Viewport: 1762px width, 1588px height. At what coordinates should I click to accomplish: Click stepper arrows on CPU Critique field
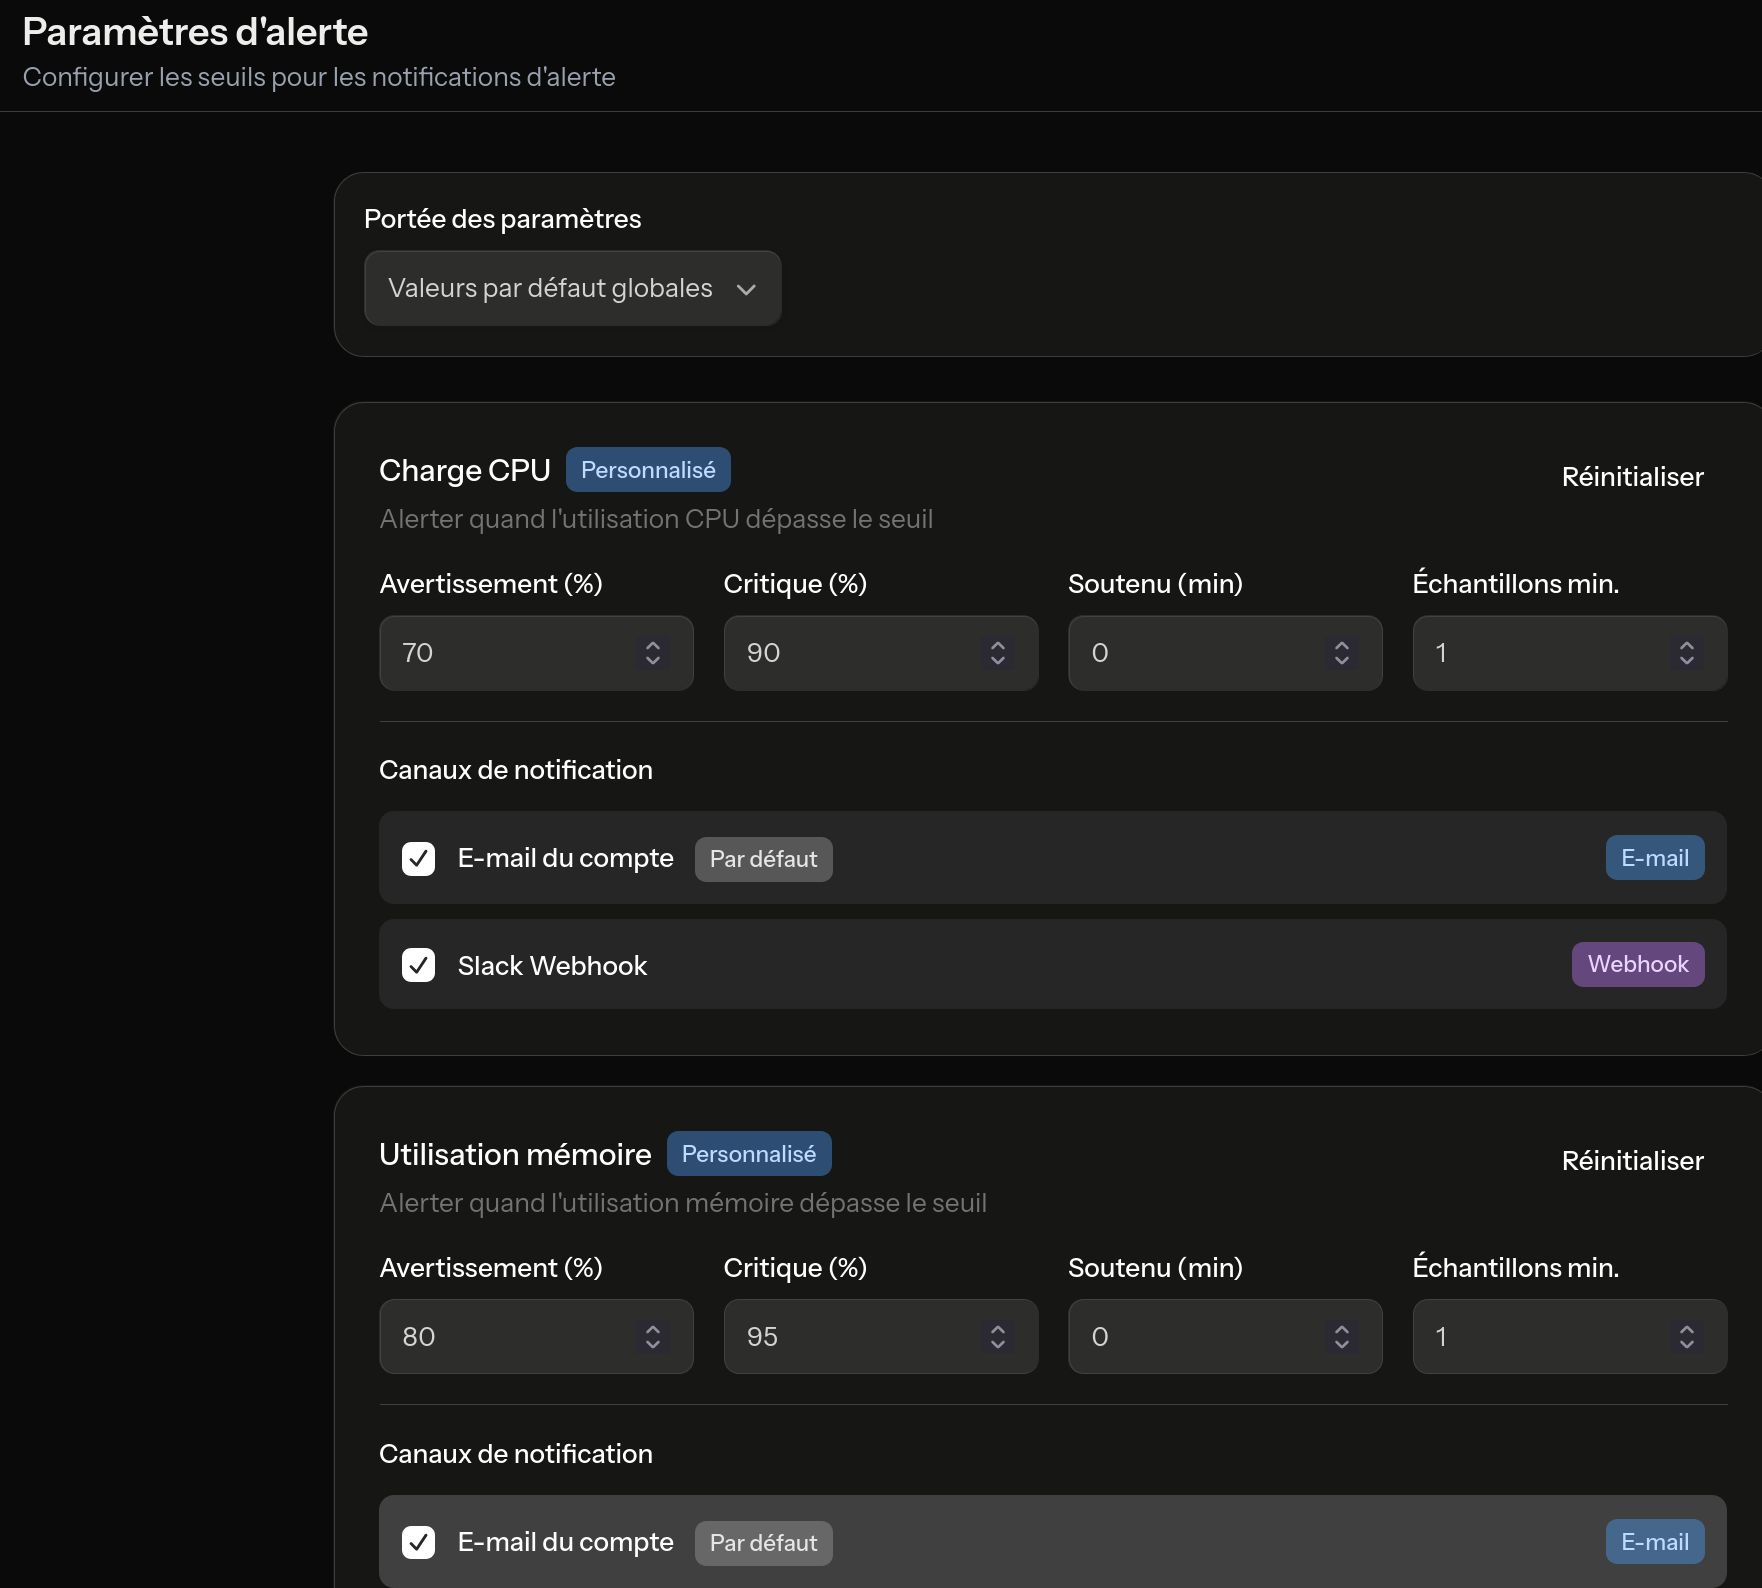point(997,653)
